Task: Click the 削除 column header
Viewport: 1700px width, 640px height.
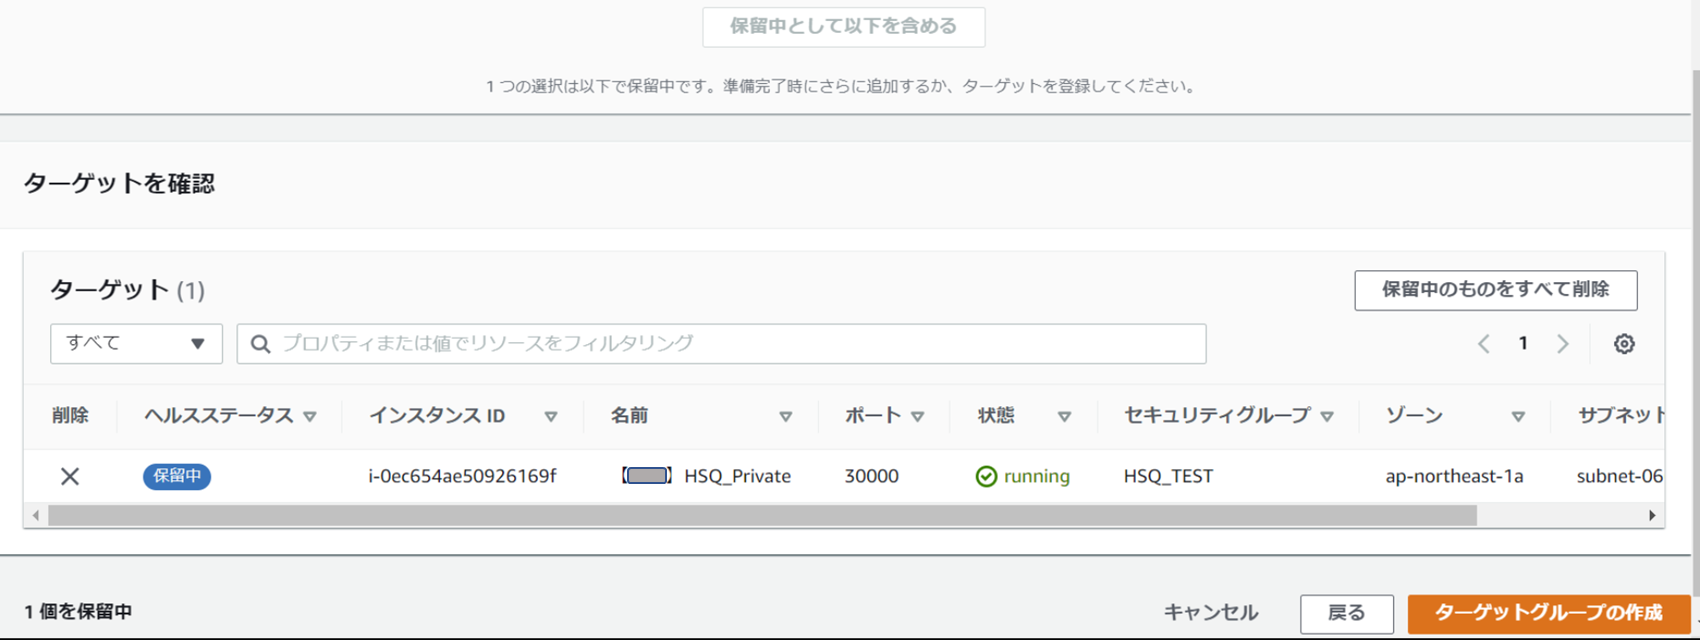Action: 70,416
